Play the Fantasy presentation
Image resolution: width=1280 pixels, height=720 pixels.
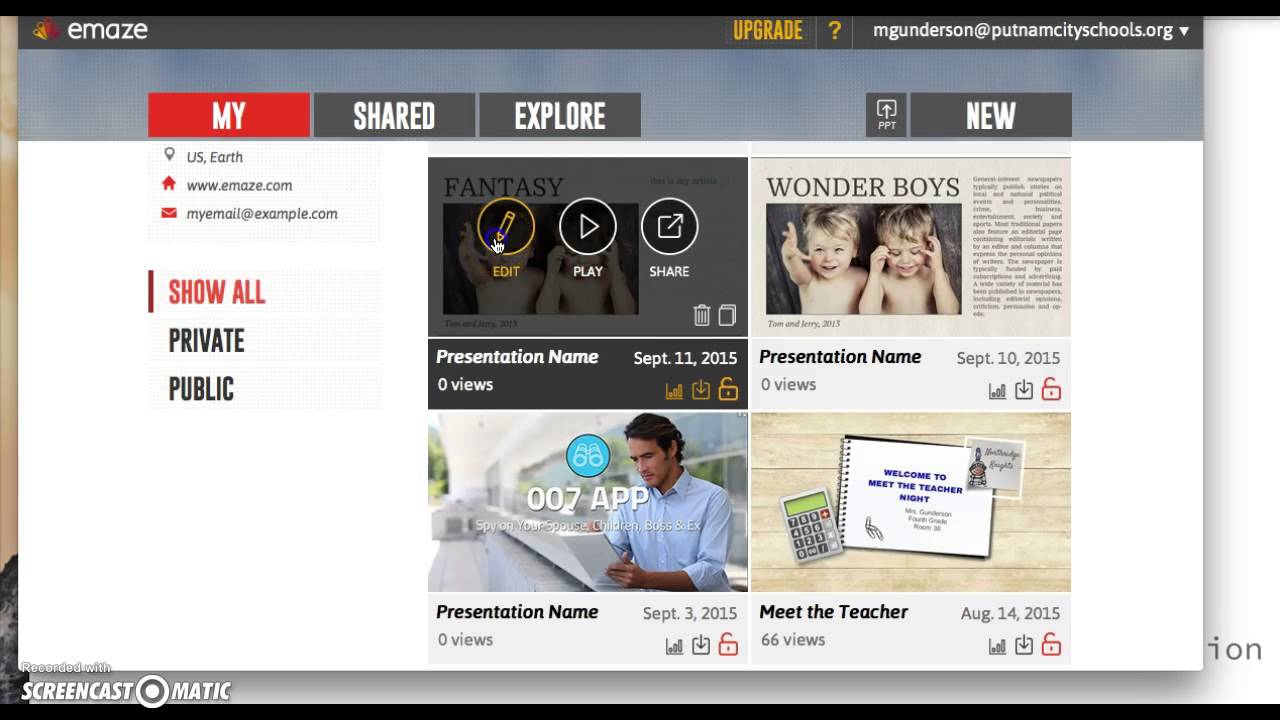[588, 226]
